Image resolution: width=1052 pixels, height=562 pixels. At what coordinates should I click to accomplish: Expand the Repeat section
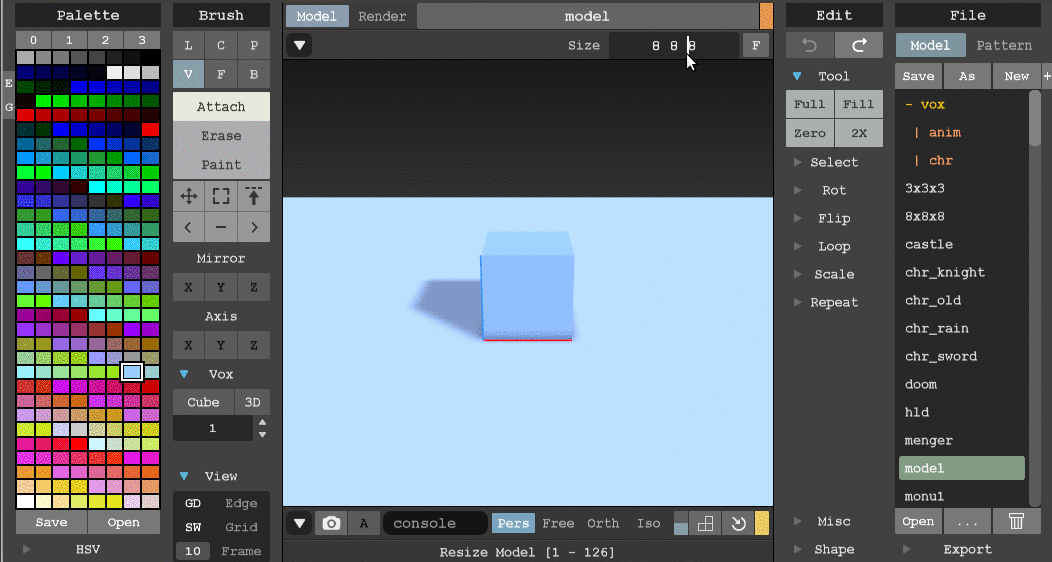pyautogui.click(x=798, y=302)
